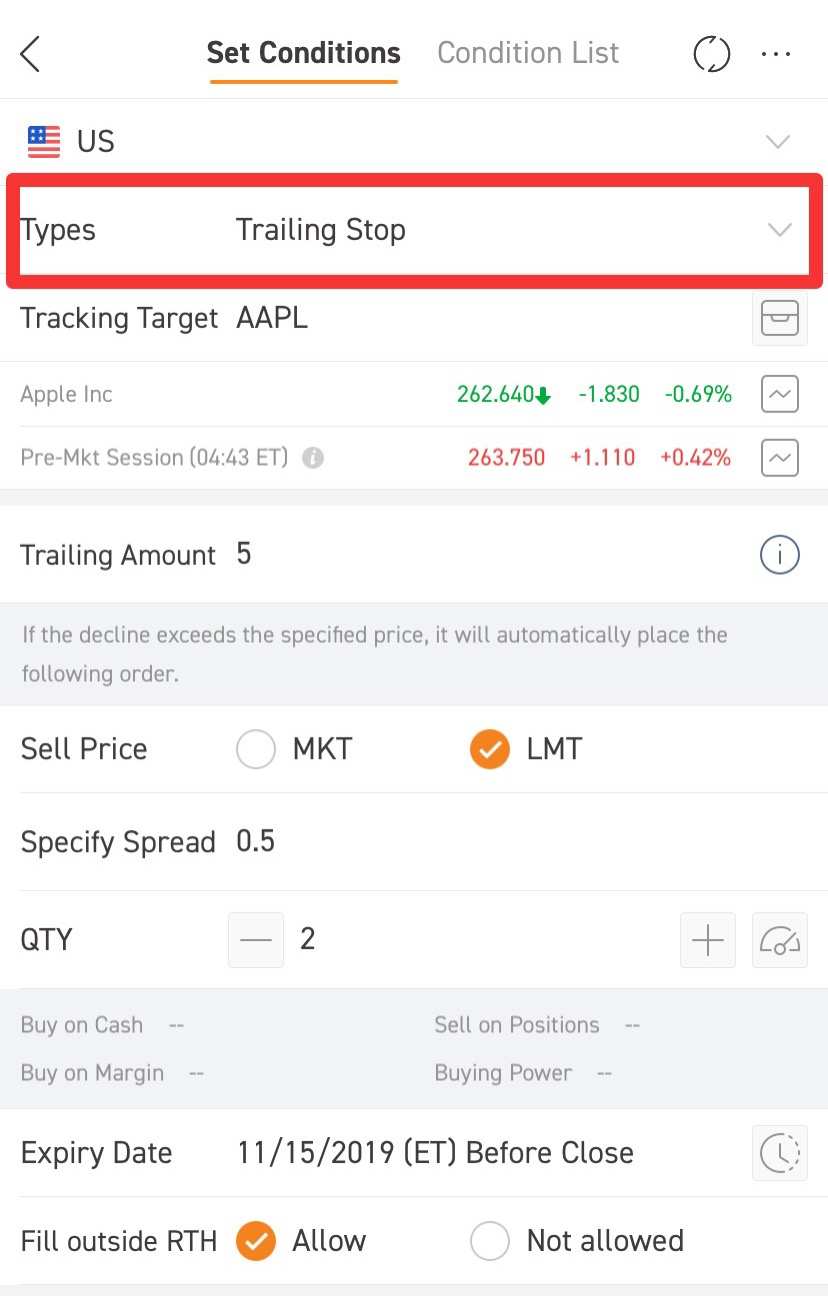Open the positions briefcase icon beside AAPL

779,318
